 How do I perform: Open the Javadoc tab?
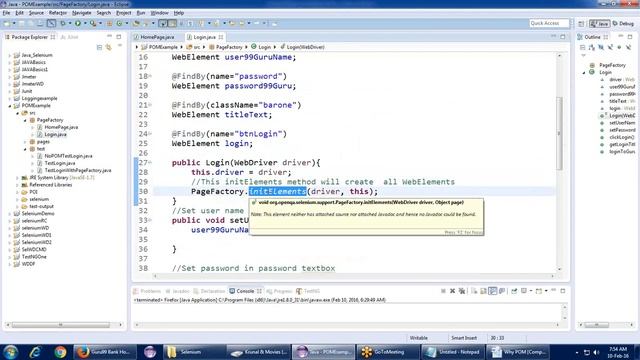click(178, 291)
